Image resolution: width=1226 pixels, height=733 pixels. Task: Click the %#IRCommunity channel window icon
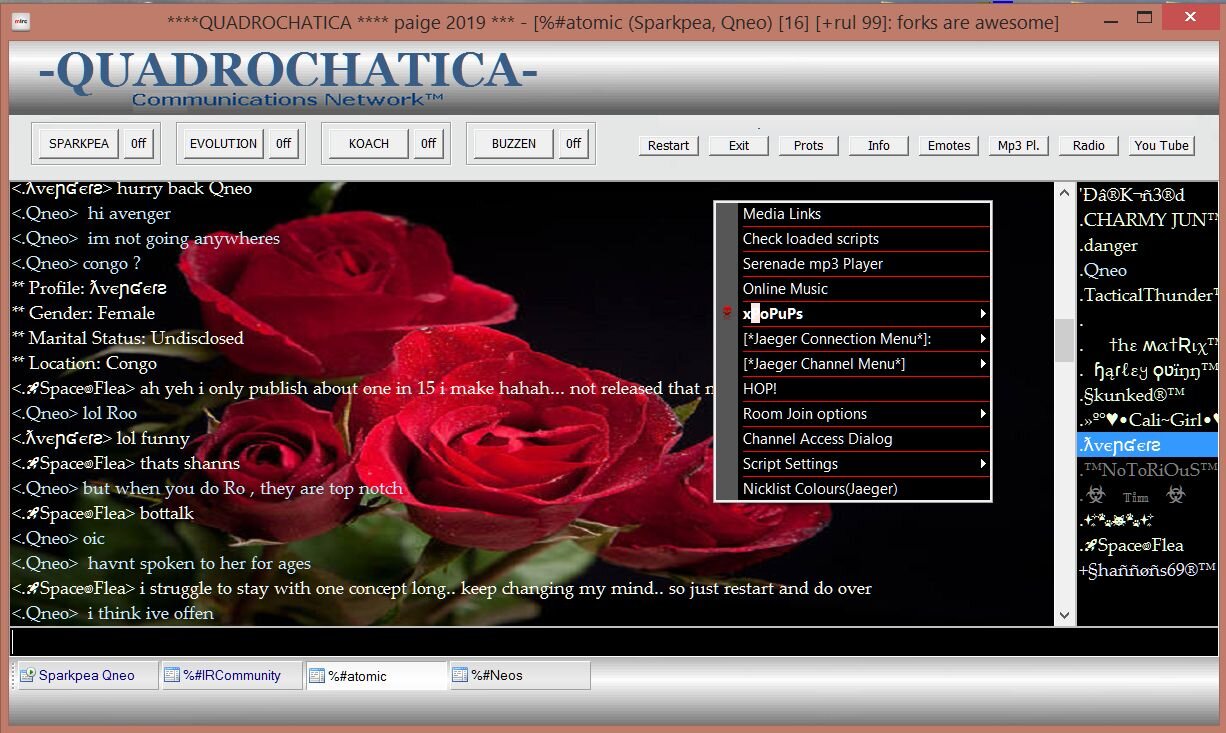172,676
